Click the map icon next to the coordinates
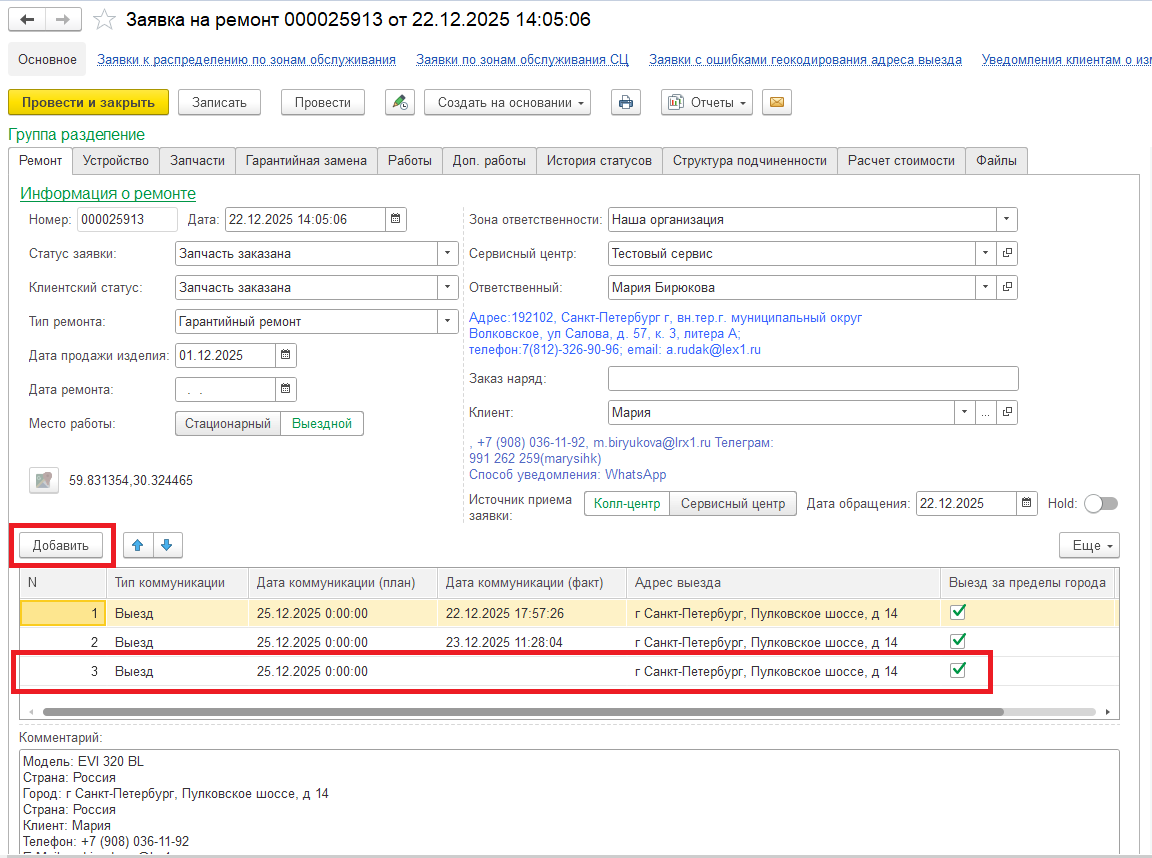 click(x=43, y=480)
